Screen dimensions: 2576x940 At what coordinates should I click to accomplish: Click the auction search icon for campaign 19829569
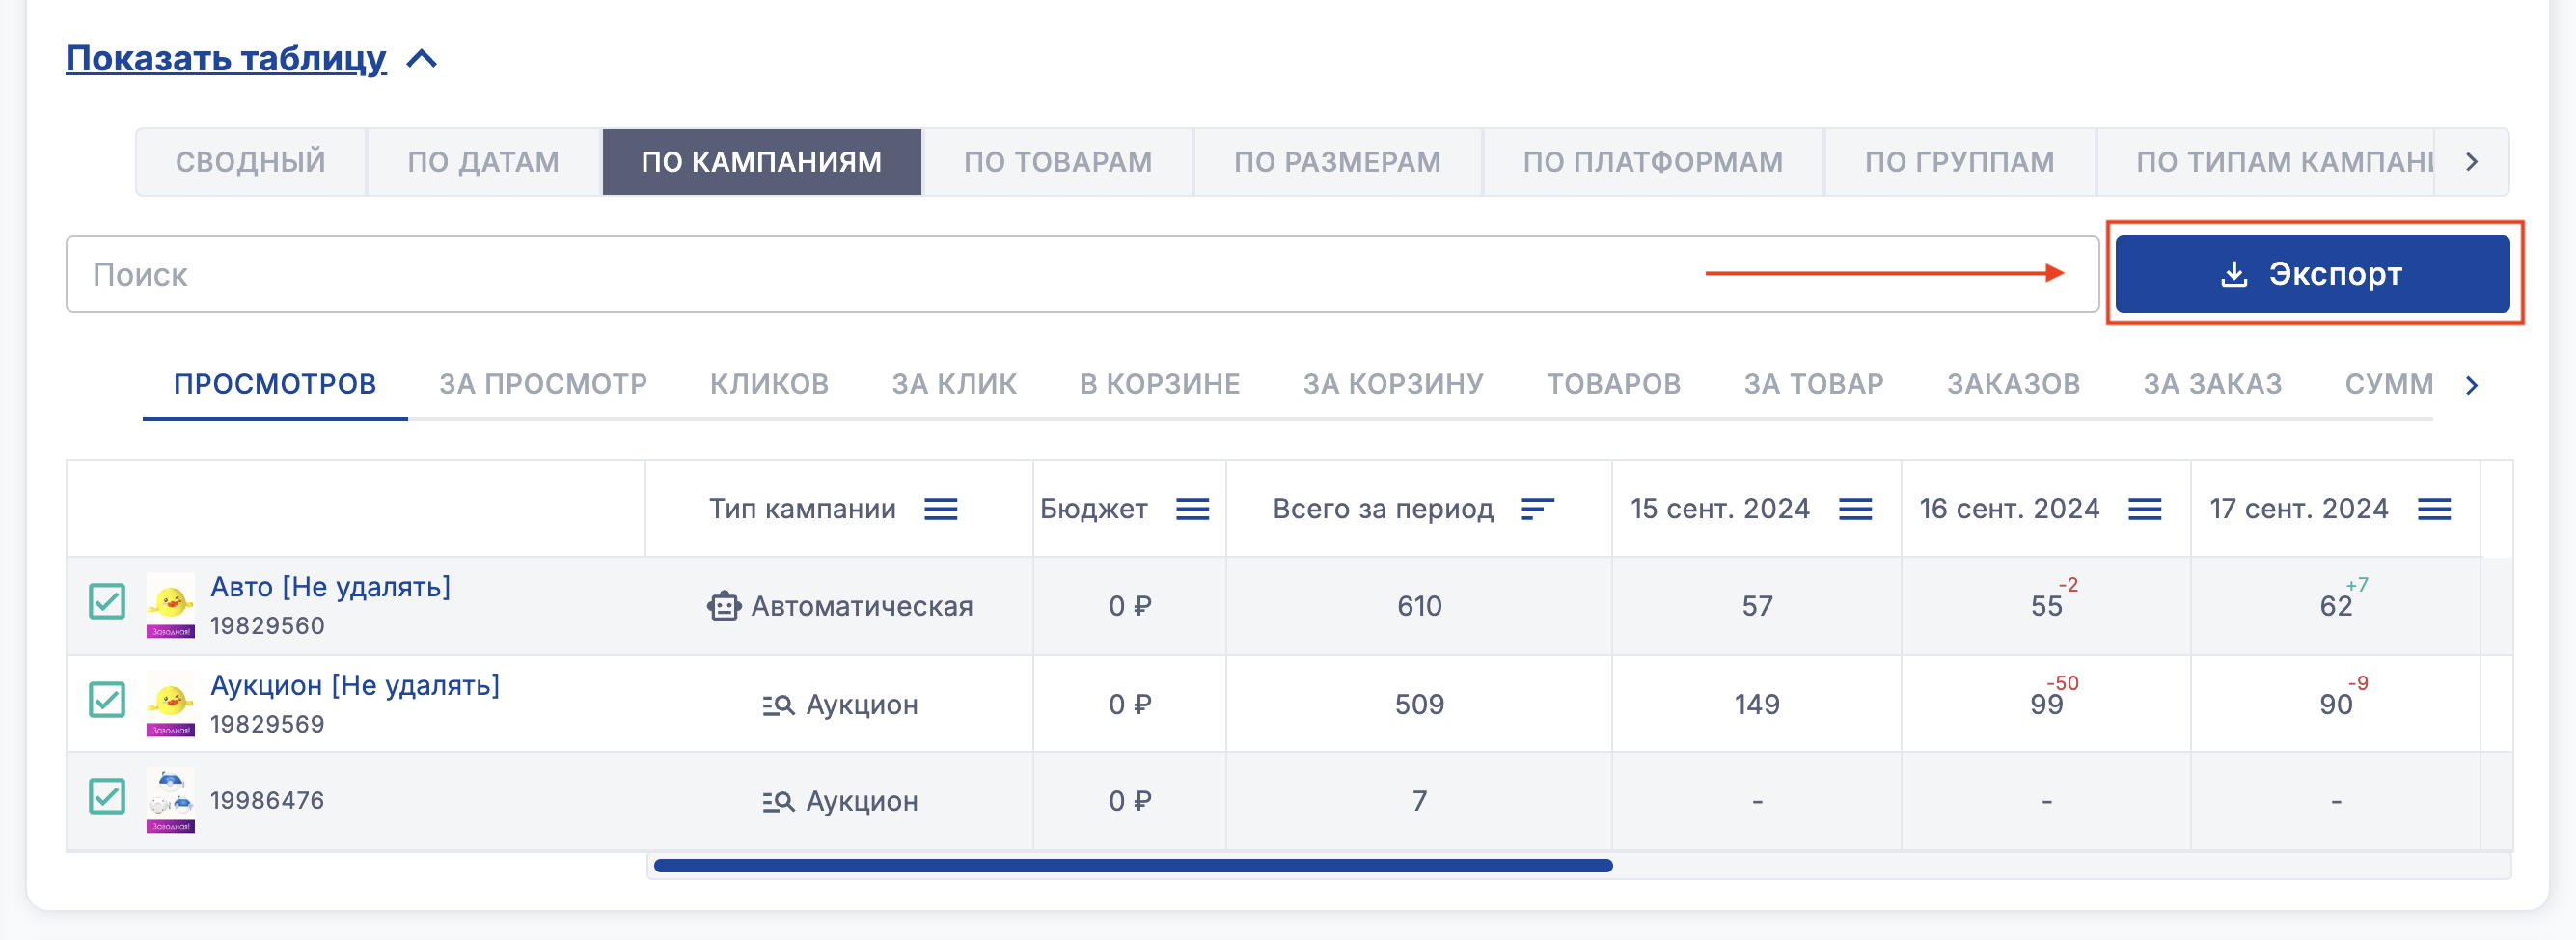[x=778, y=705]
